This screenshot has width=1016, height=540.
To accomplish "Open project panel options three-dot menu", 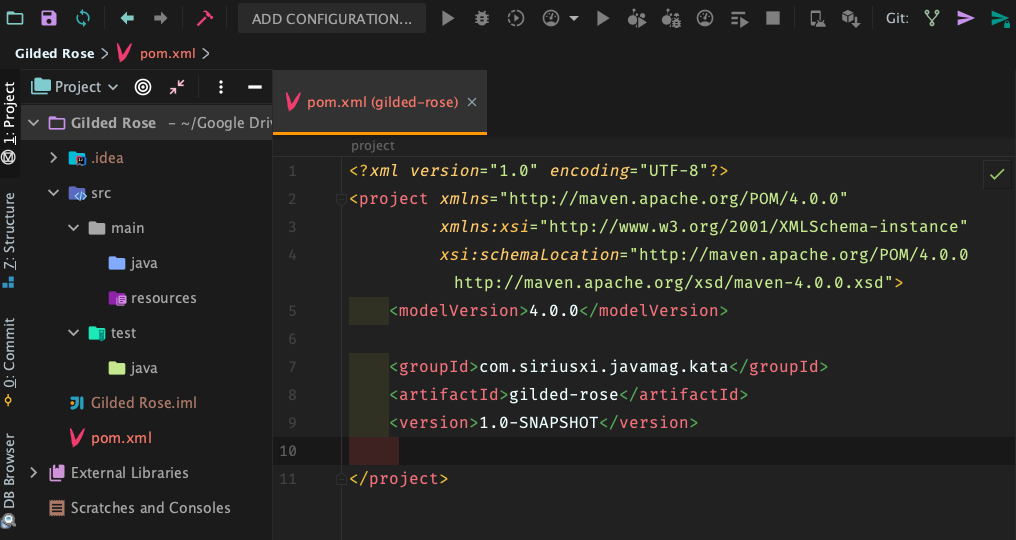I will pyautogui.click(x=221, y=87).
